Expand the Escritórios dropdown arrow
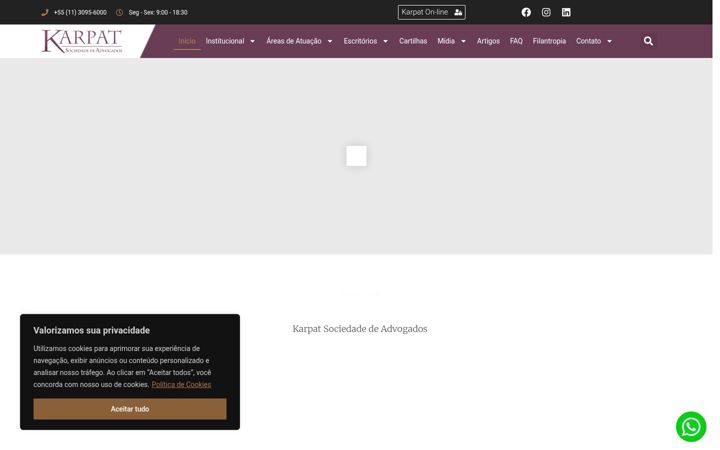 385,41
